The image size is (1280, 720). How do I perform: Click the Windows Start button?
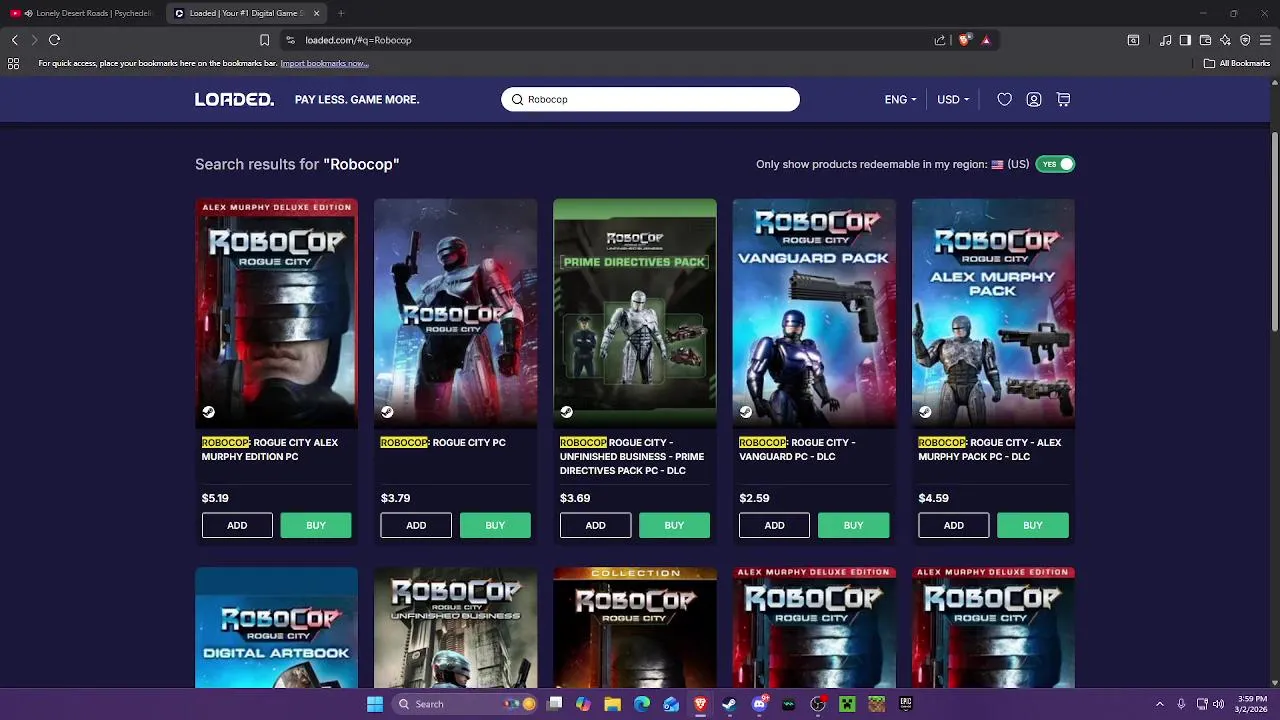pyautogui.click(x=375, y=704)
